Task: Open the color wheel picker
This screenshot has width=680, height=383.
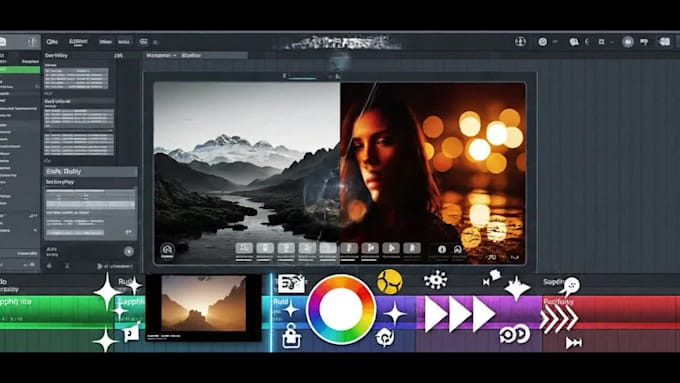Action: [341, 309]
